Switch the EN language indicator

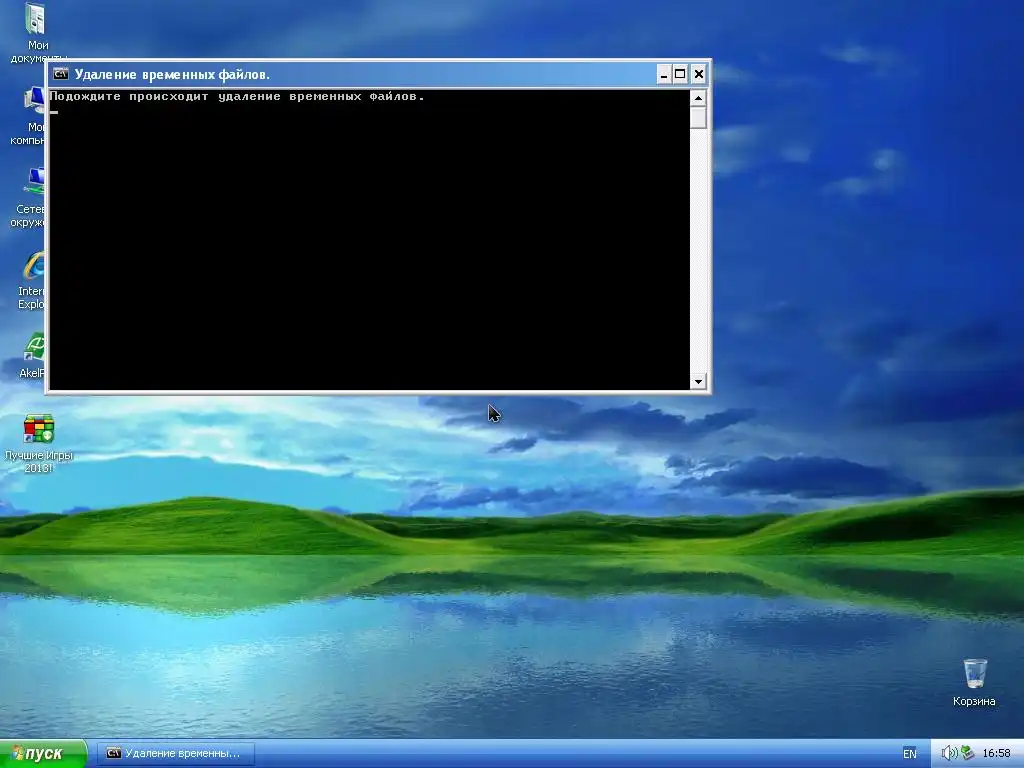click(x=910, y=754)
